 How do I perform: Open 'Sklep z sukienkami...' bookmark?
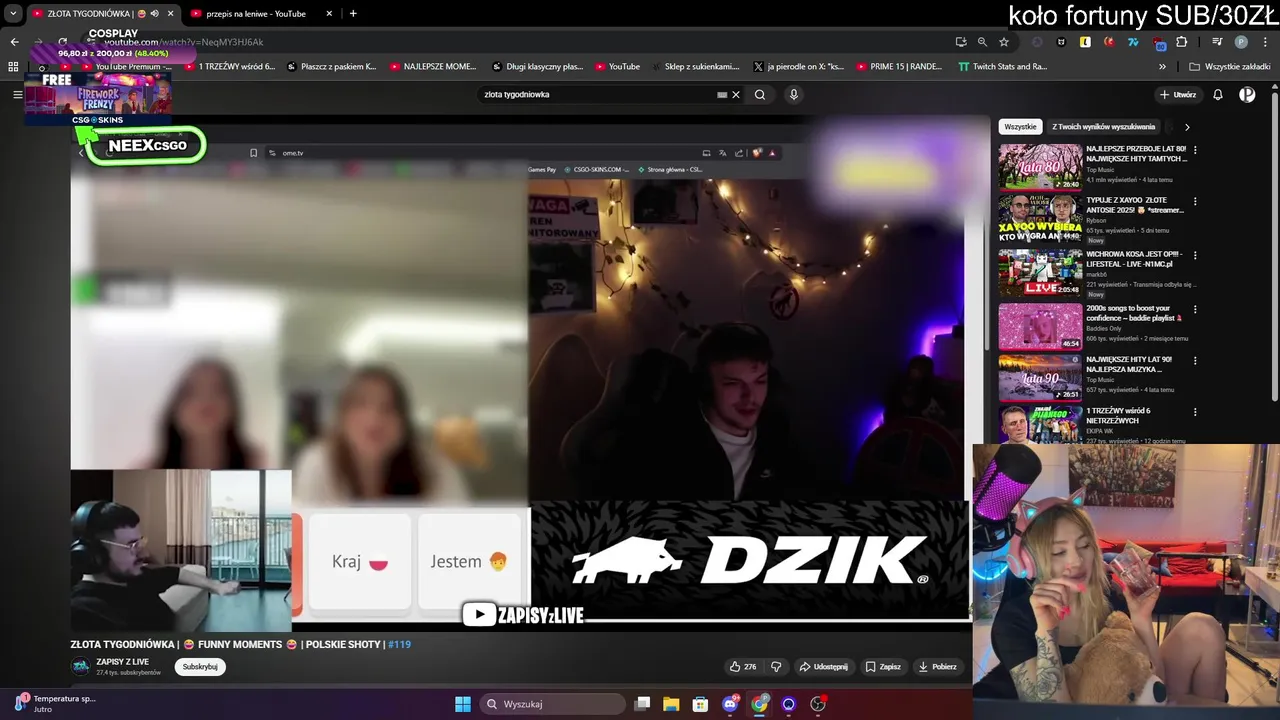click(693, 67)
